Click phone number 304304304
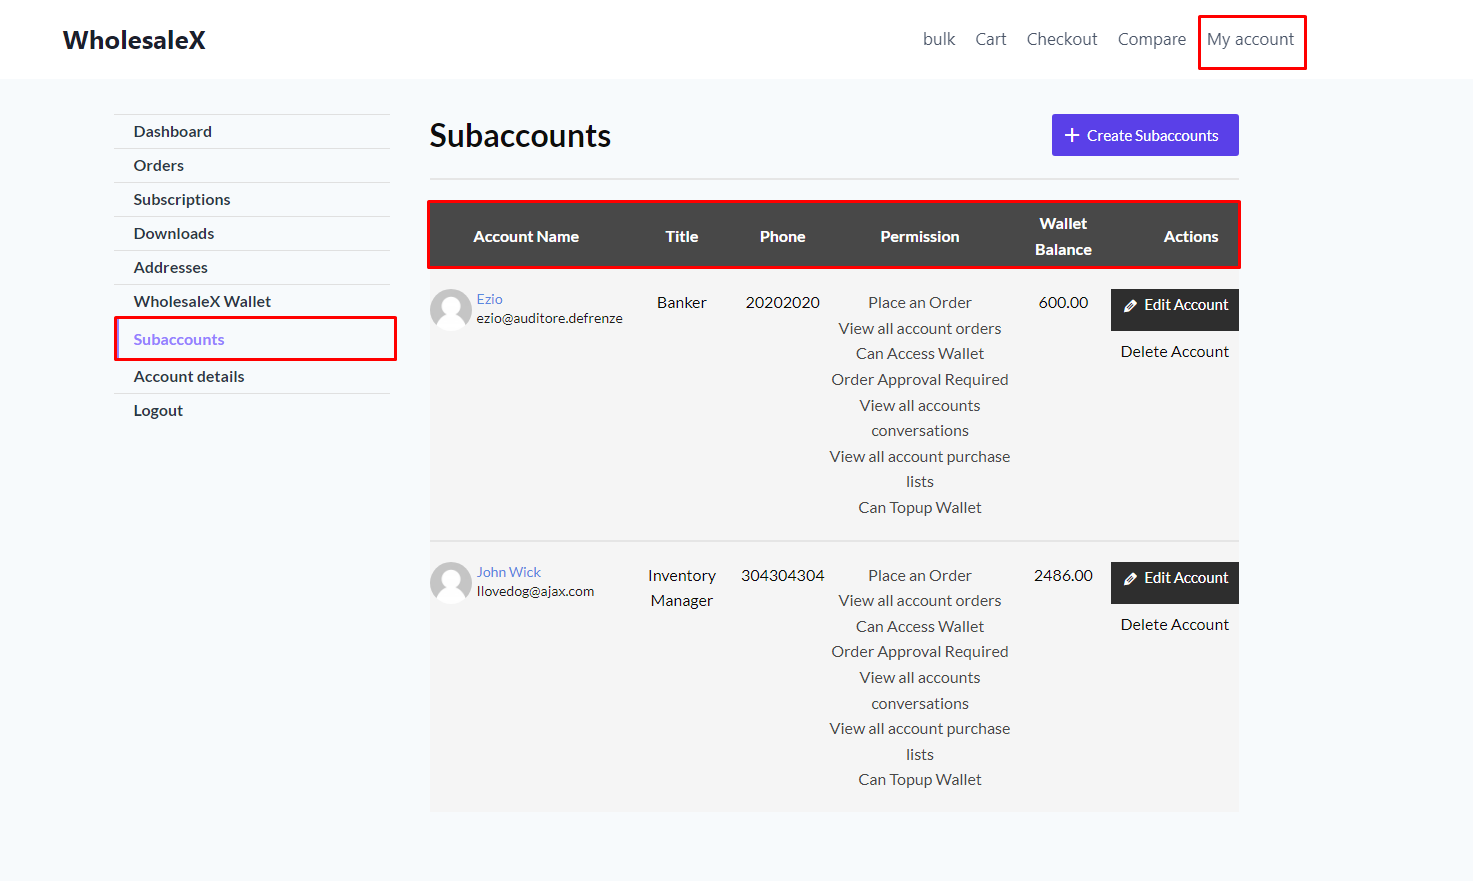 point(783,575)
